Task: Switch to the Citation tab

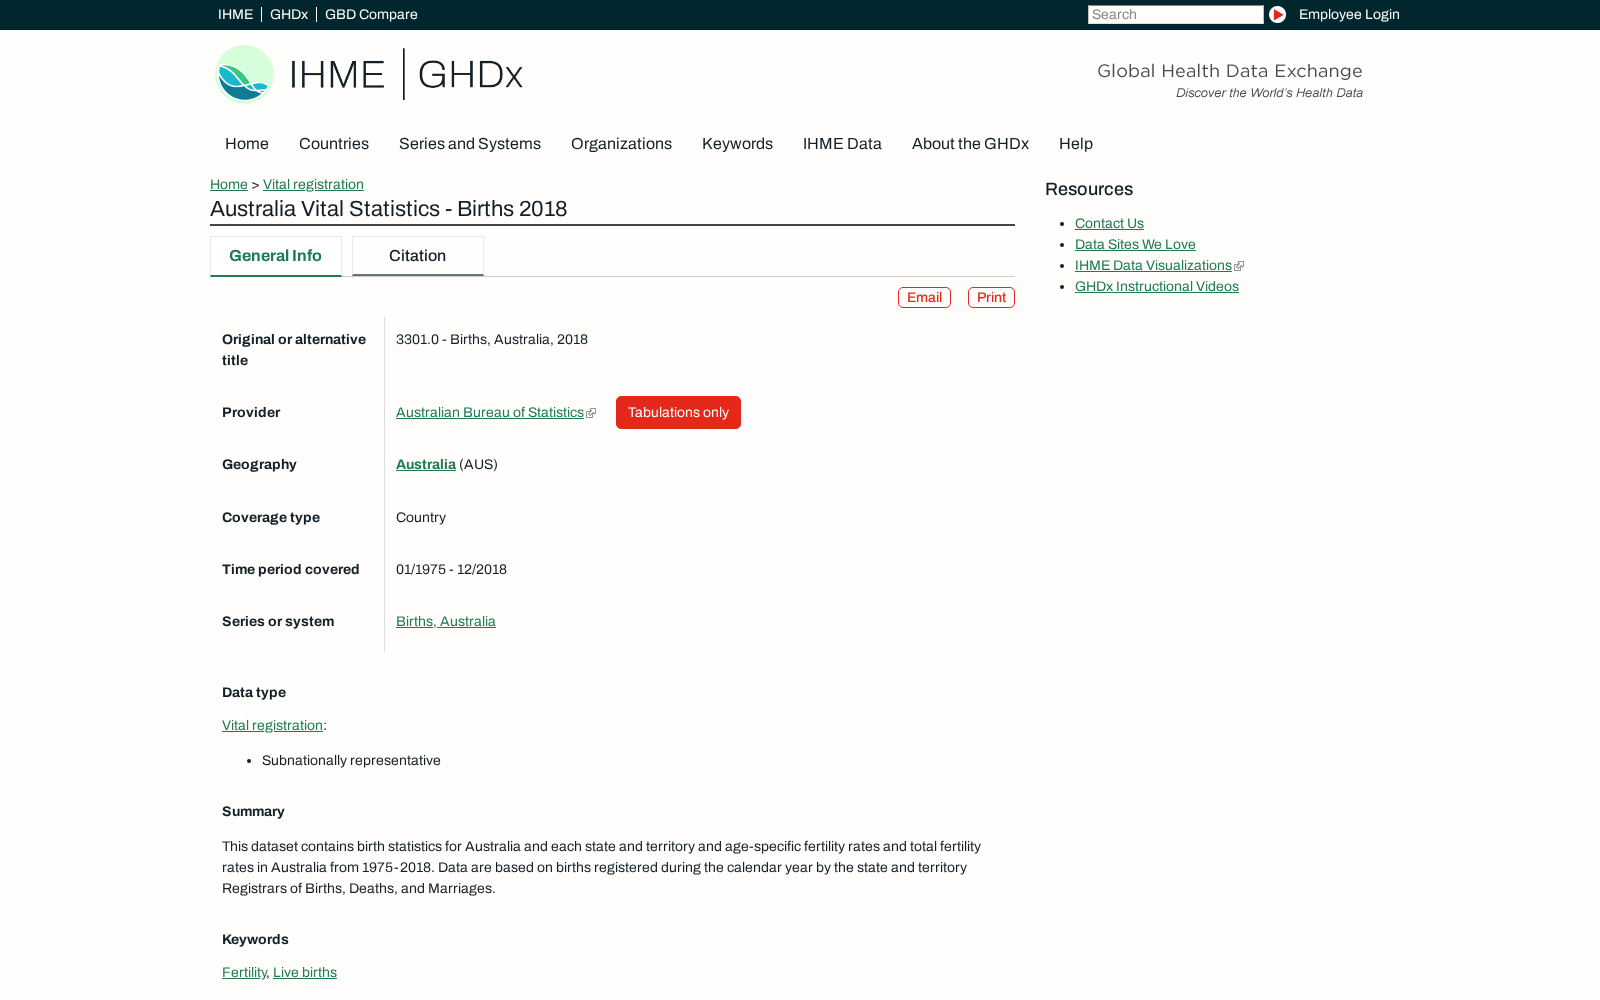Action: (418, 256)
